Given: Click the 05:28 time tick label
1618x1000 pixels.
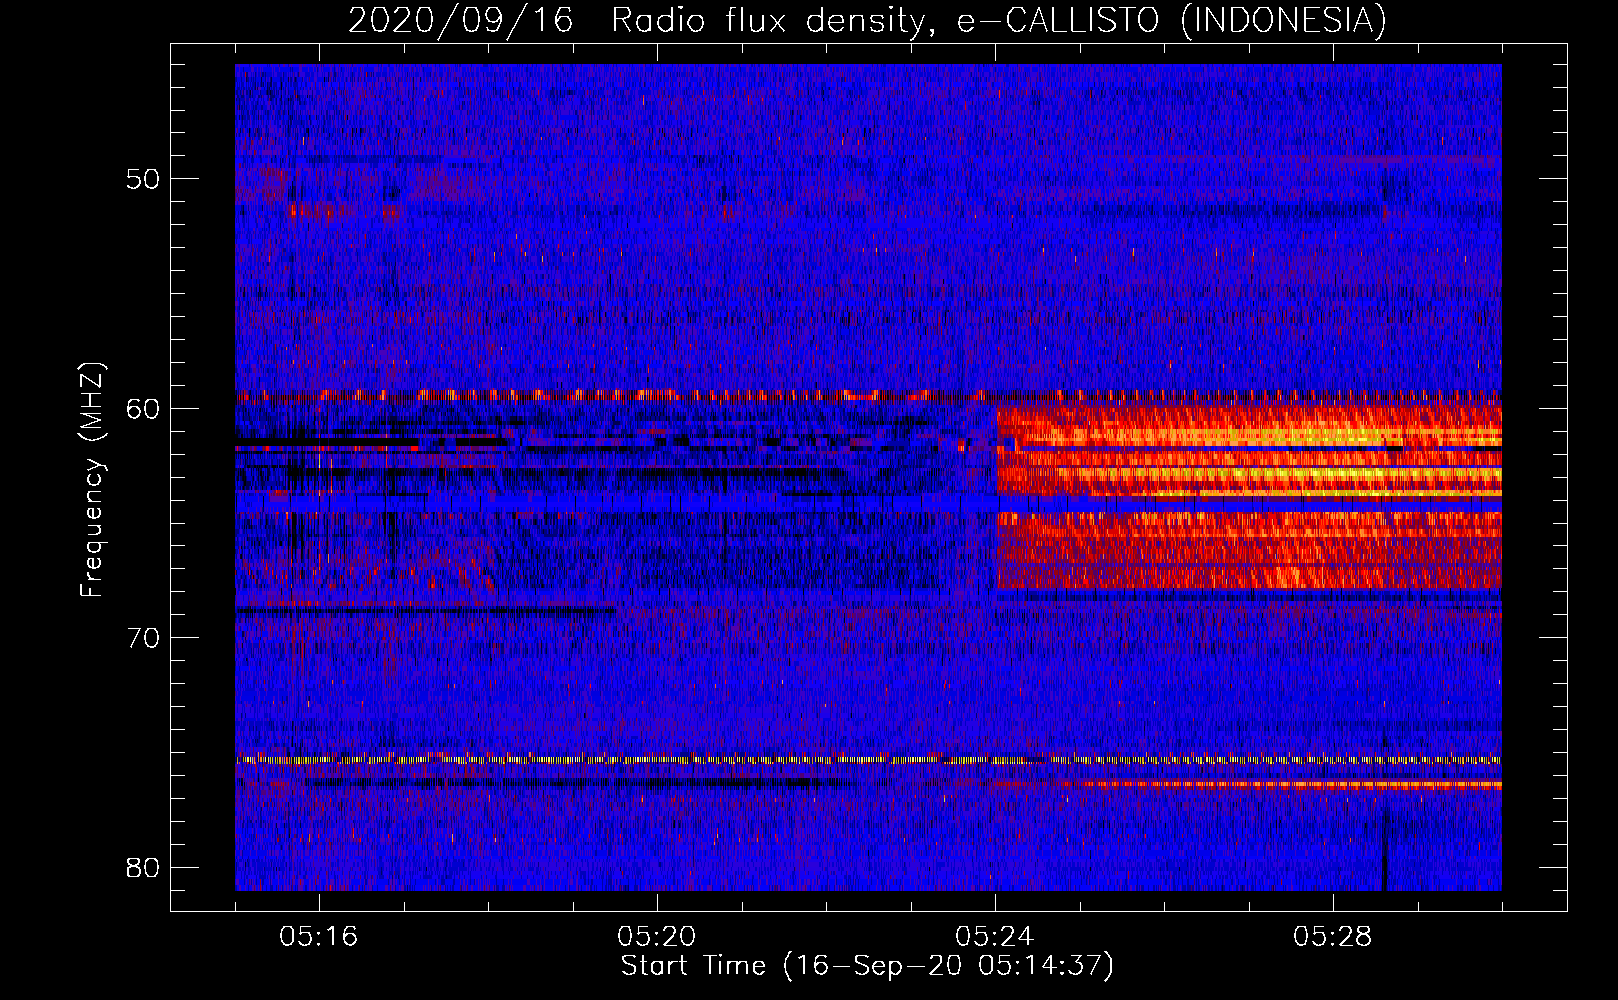Looking at the screenshot, I should (x=1333, y=937).
